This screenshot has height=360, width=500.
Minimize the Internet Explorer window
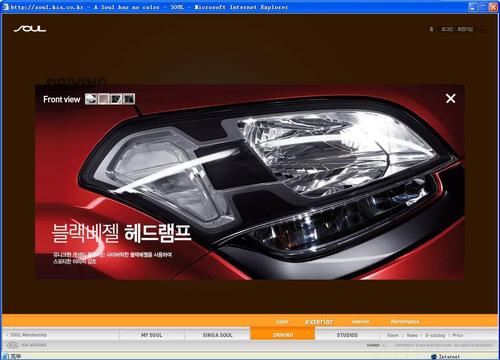pyautogui.click(x=473, y=7)
